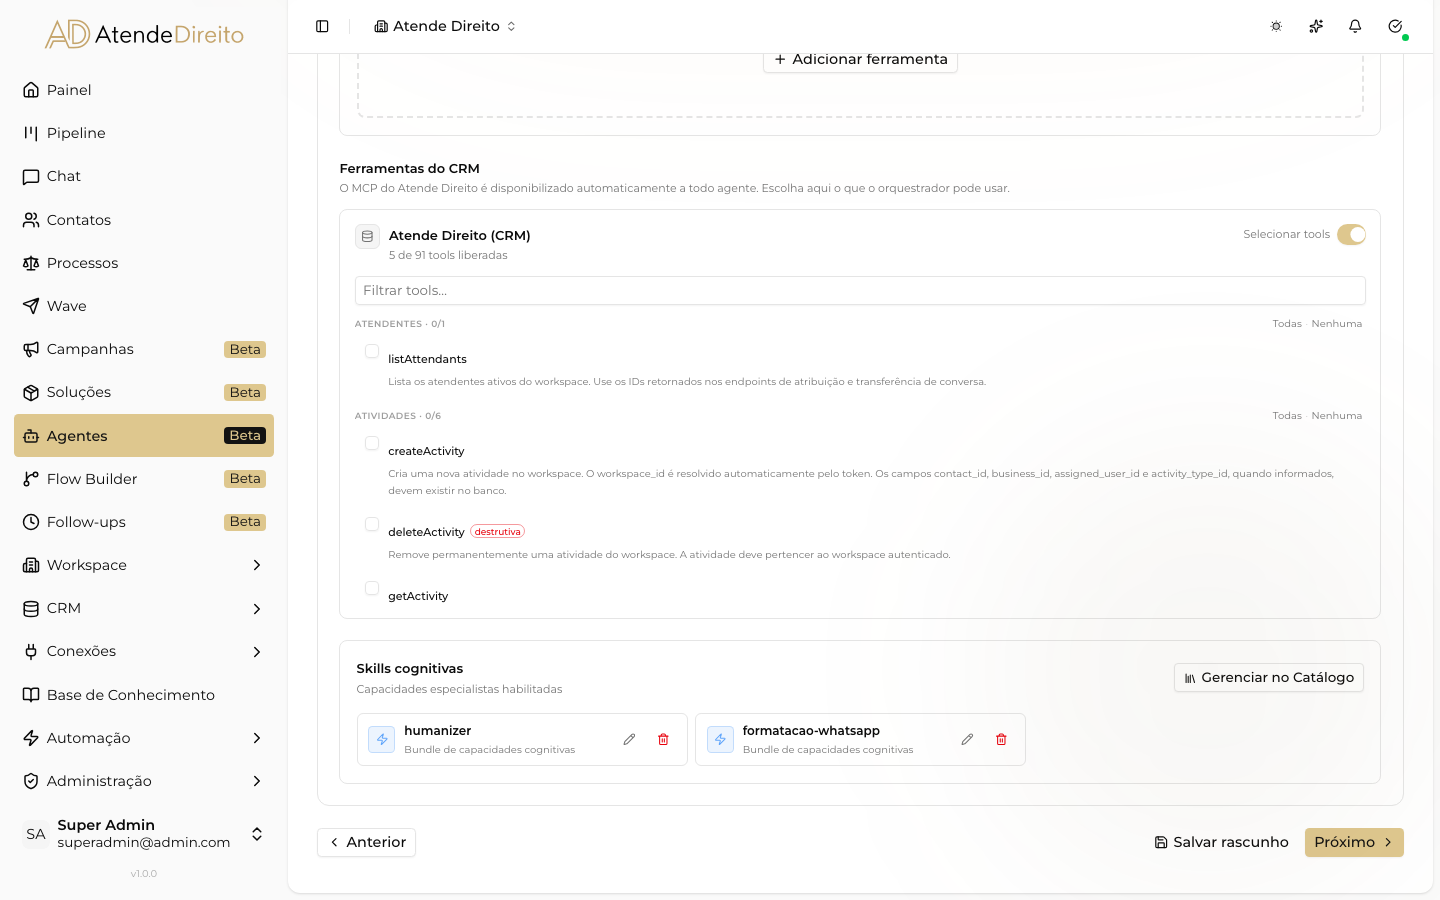
Task: Click the formatacao-whatsapp lightning bolt icon
Action: (720, 739)
